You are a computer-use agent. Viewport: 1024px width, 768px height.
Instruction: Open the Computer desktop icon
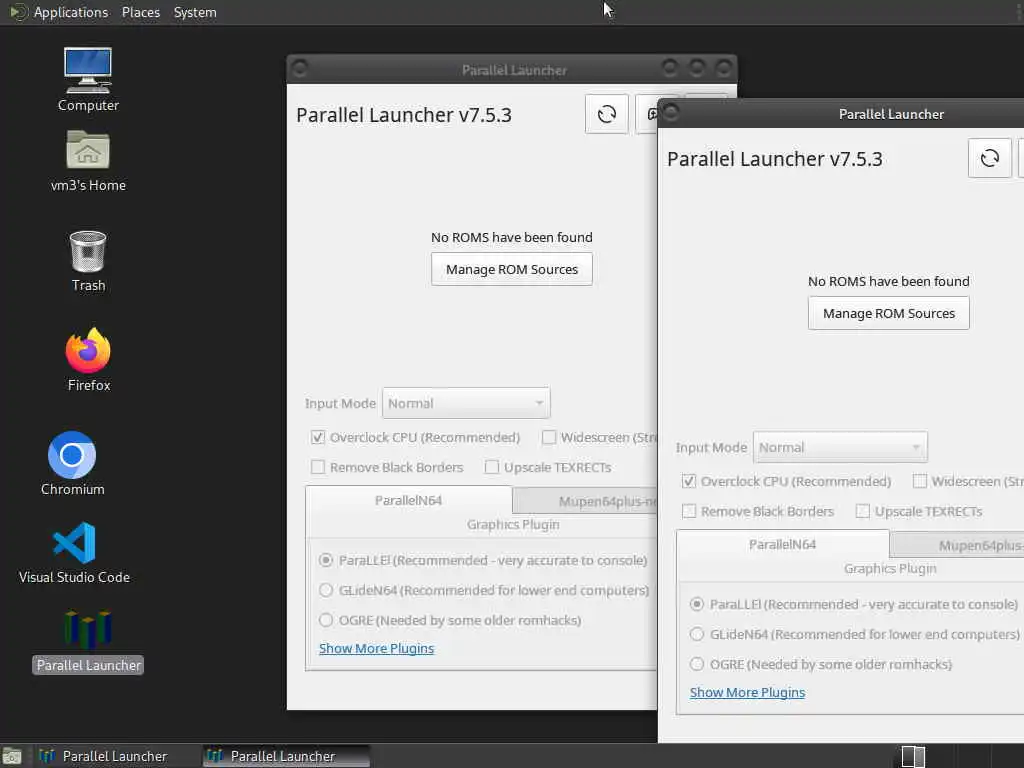[88, 80]
